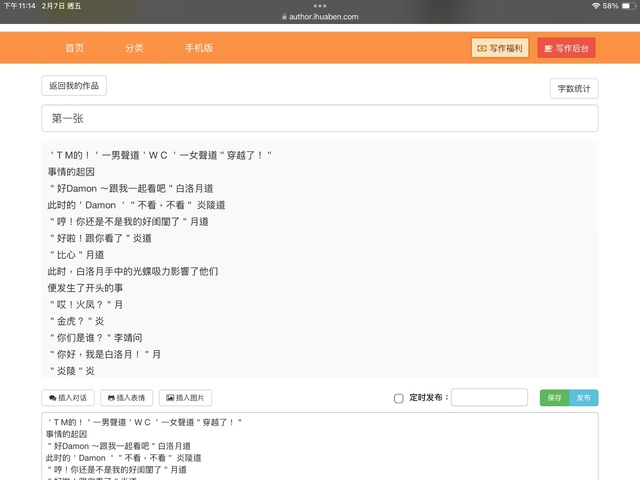Screen dimensions: 640x480
Task: Tap the three-dot multitasking indicator at top
Action: tap(320, 5)
